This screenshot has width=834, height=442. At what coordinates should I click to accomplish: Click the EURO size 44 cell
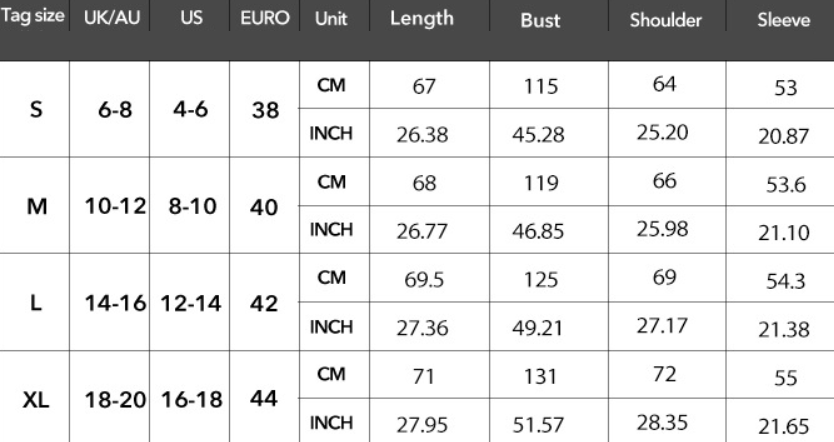tap(264, 398)
